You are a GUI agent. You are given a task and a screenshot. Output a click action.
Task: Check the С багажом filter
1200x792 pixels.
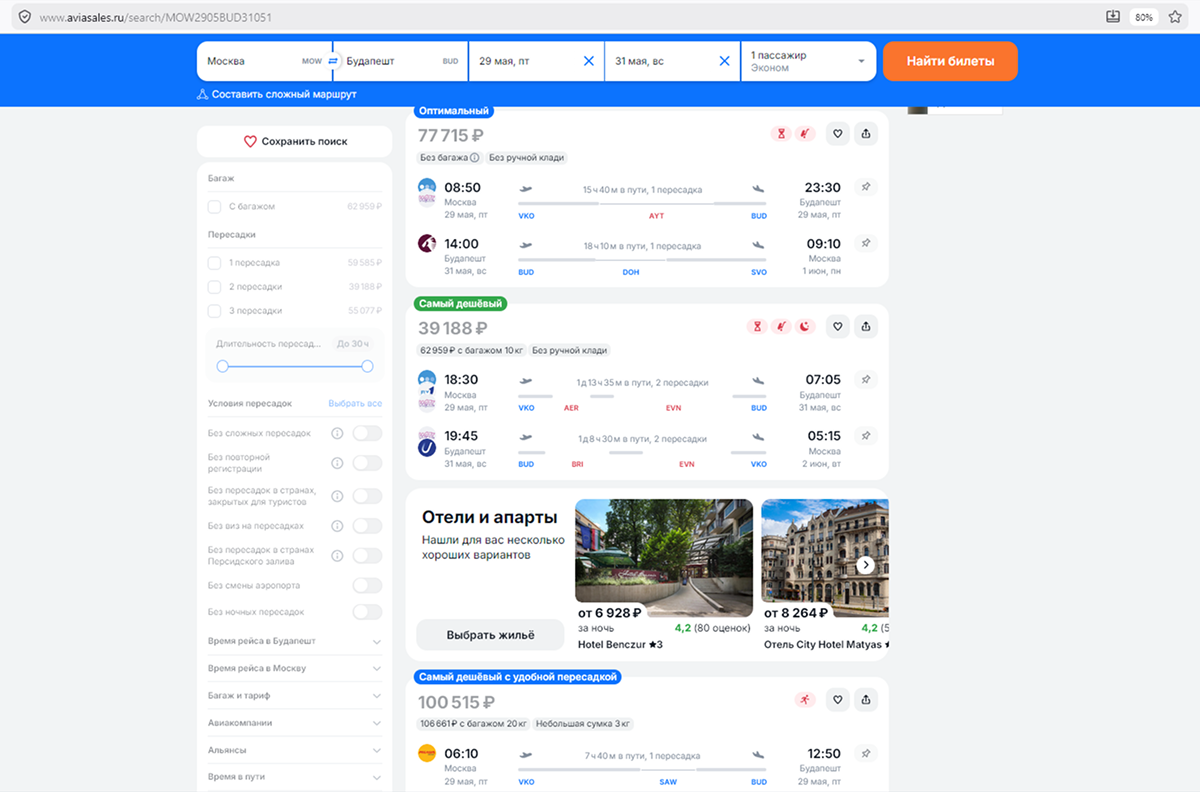pos(214,207)
